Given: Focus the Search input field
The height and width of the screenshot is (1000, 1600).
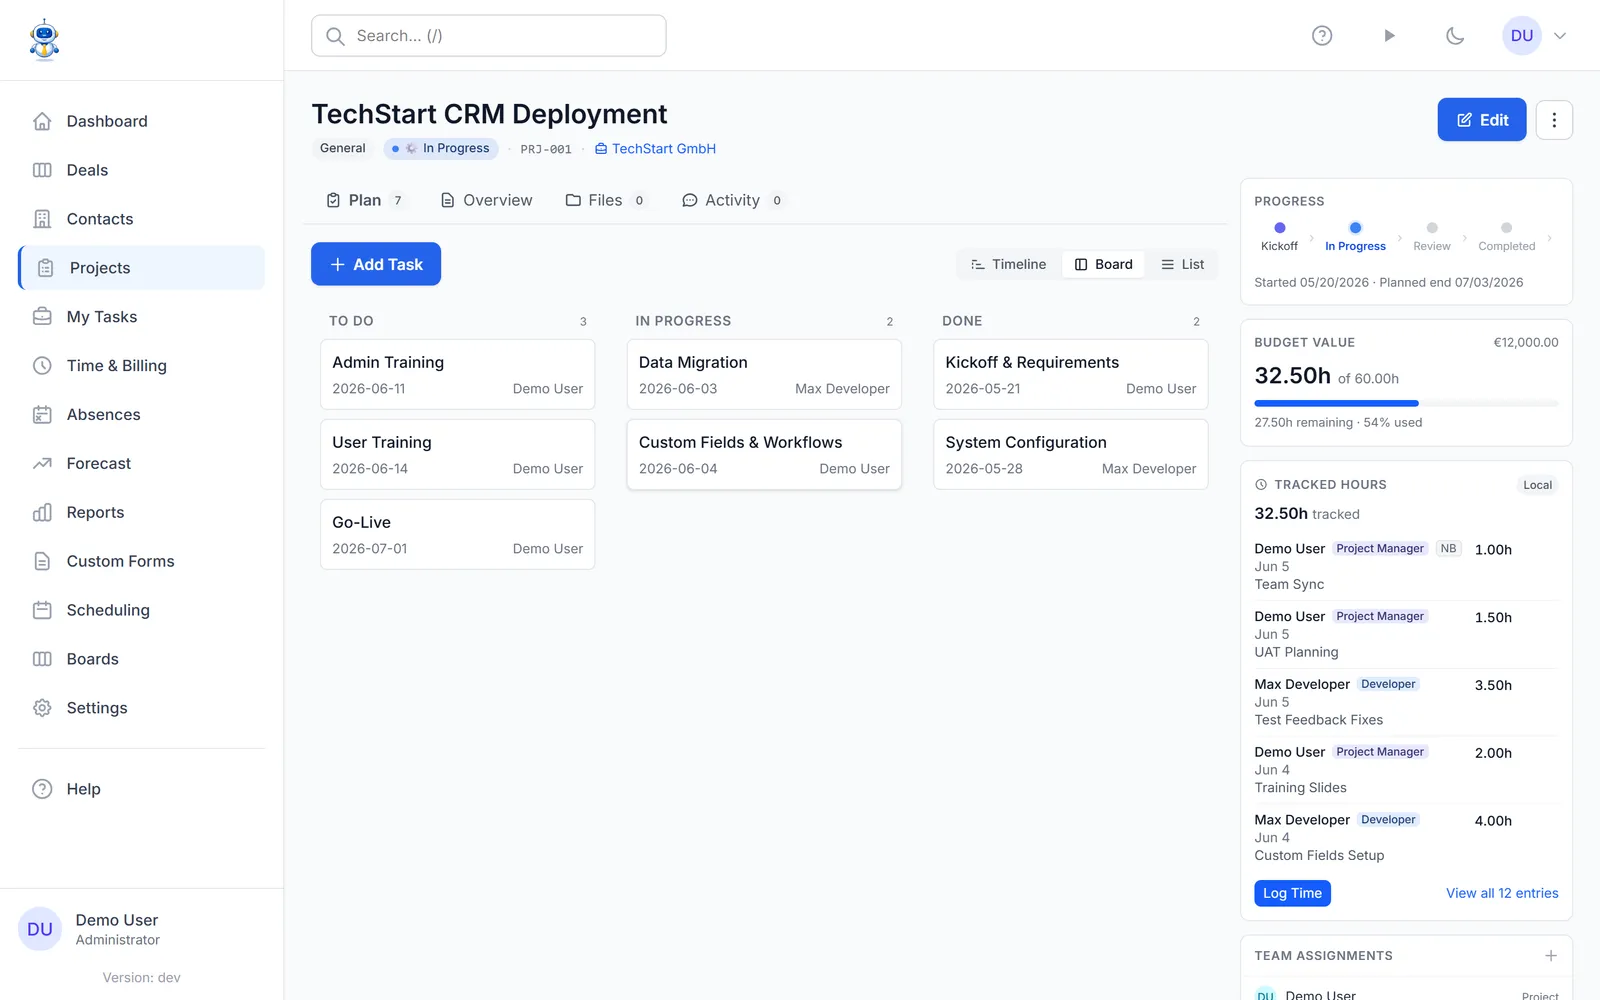Looking at the screenshot, I should pyautogui.click(x=489, y=36).
